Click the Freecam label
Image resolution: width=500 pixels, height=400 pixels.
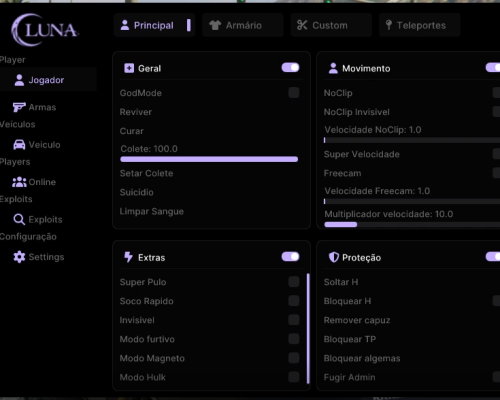coord(342,173)
